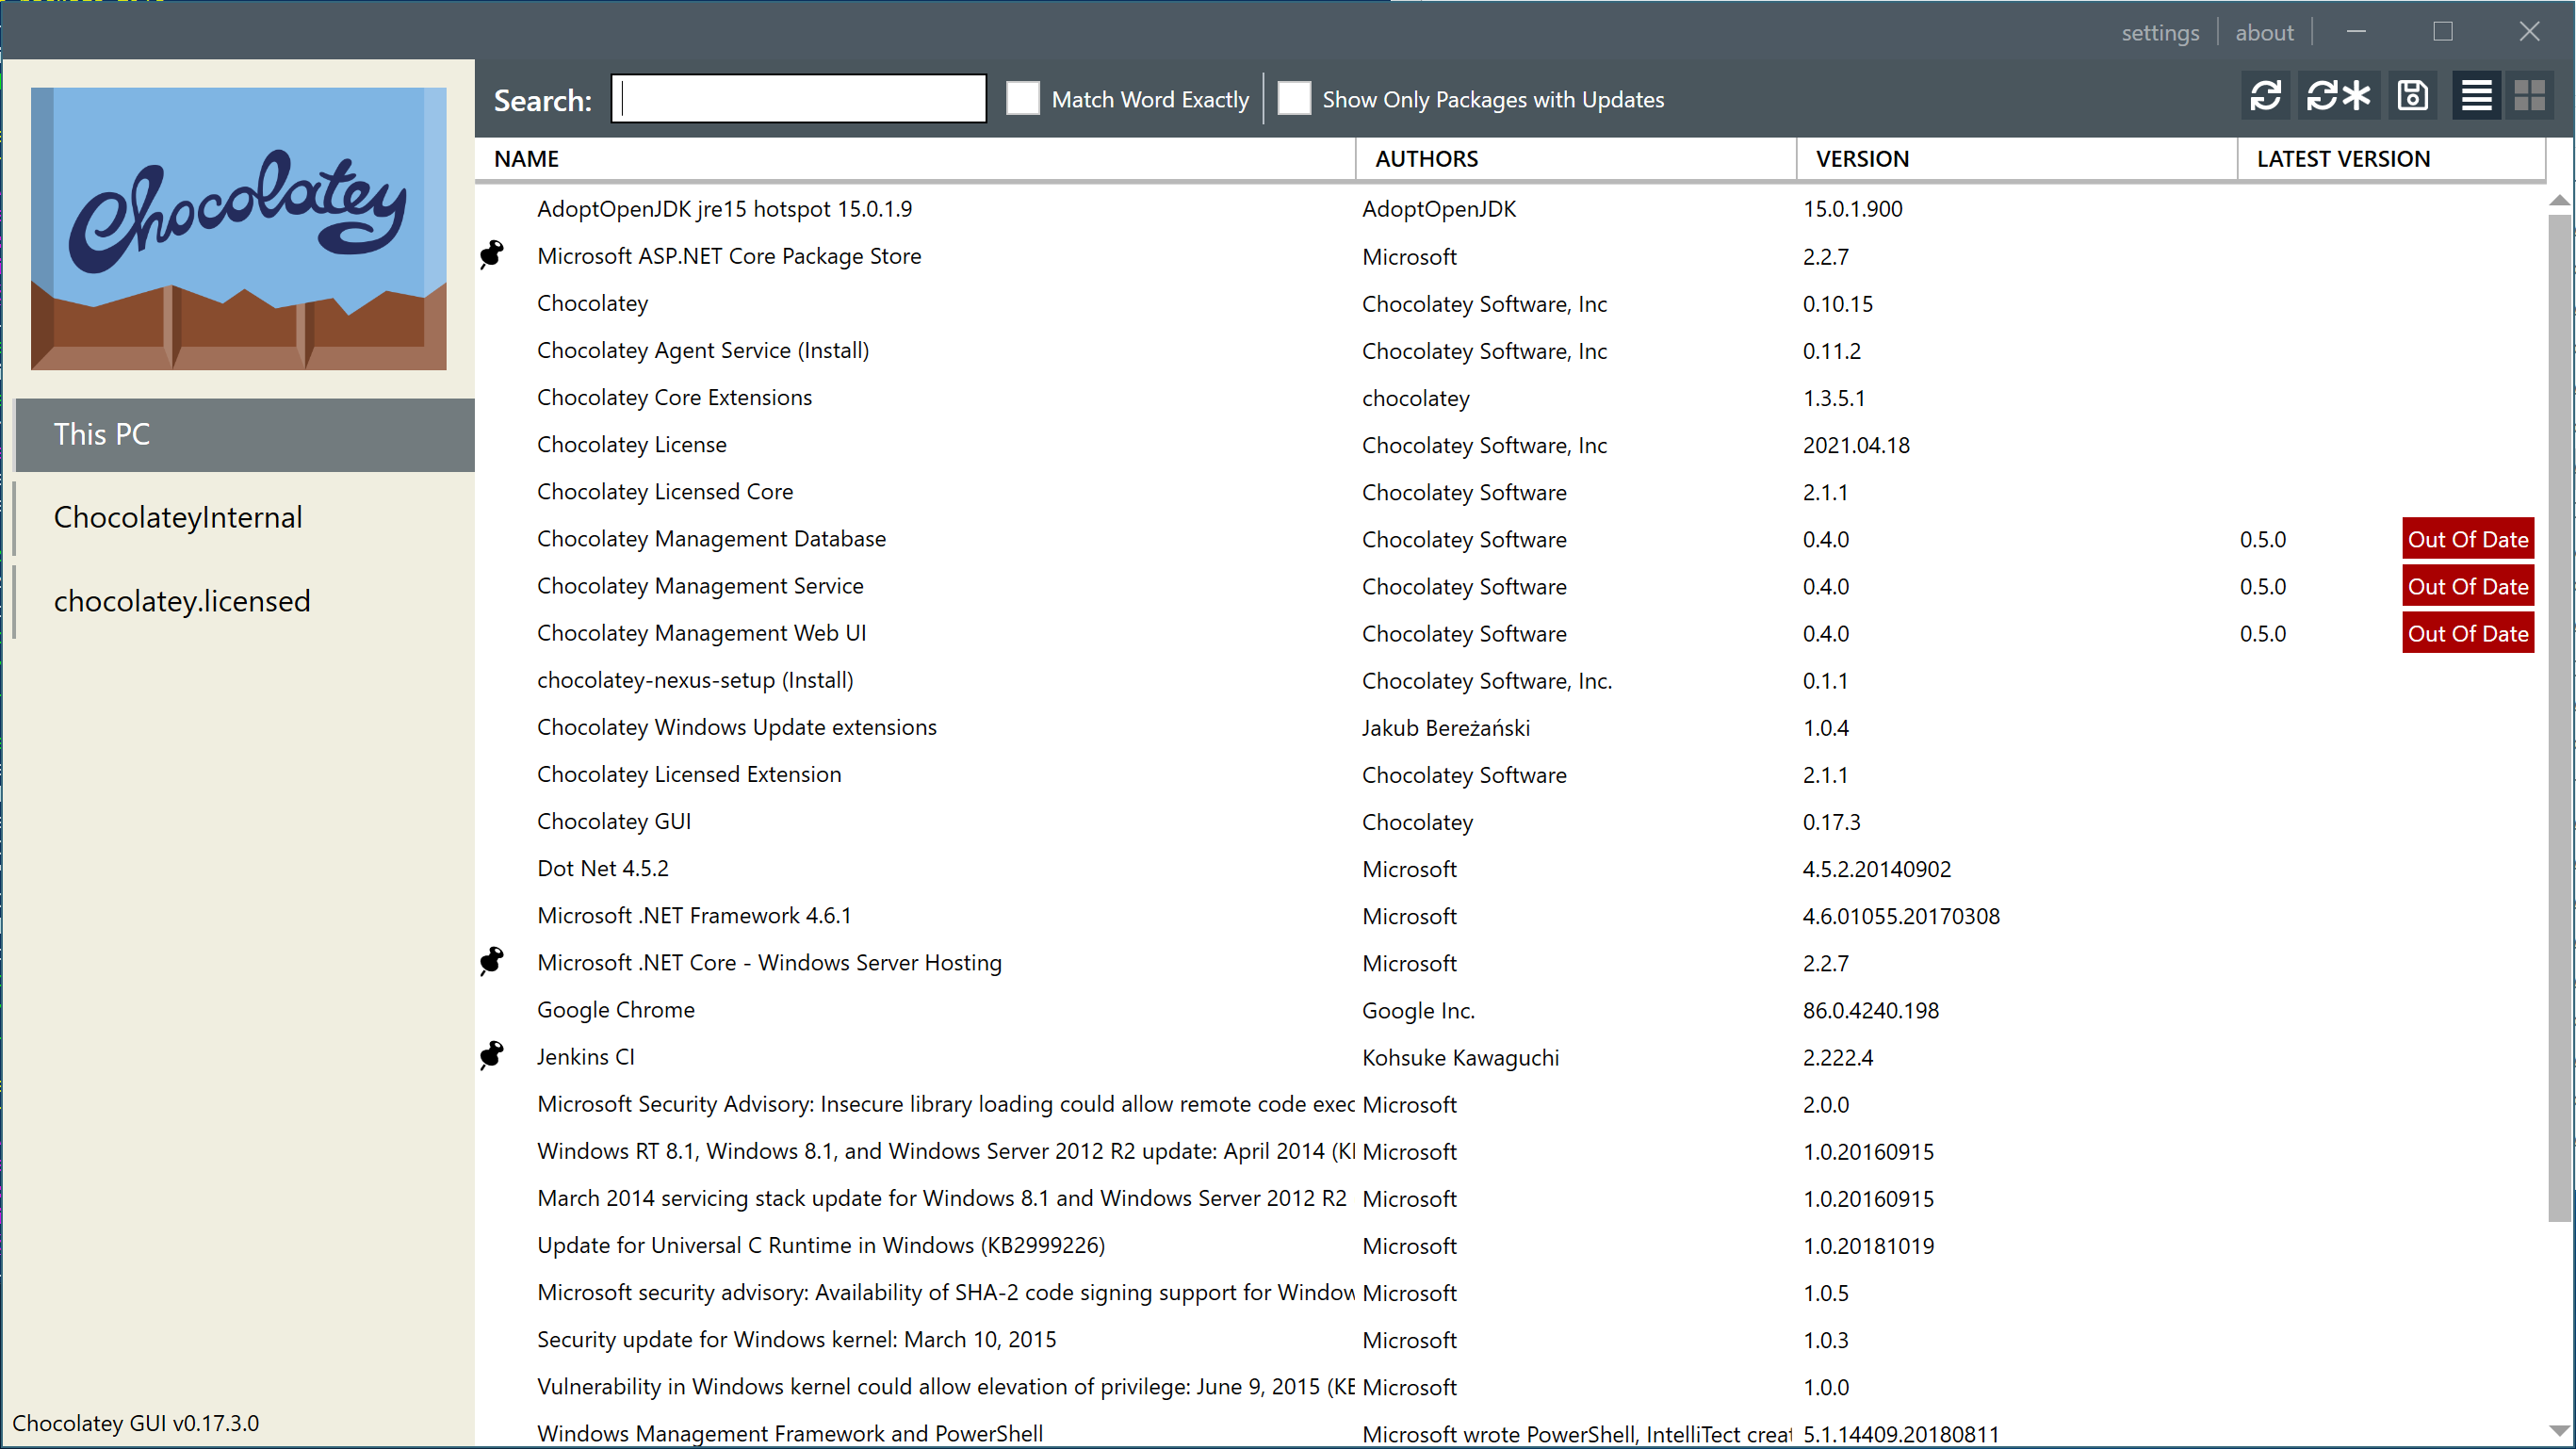Click Out Of Date badge for Chocolatey Management Database
The image size is (2576, 1449).
pyautogui.click(x=2468, y=539)
